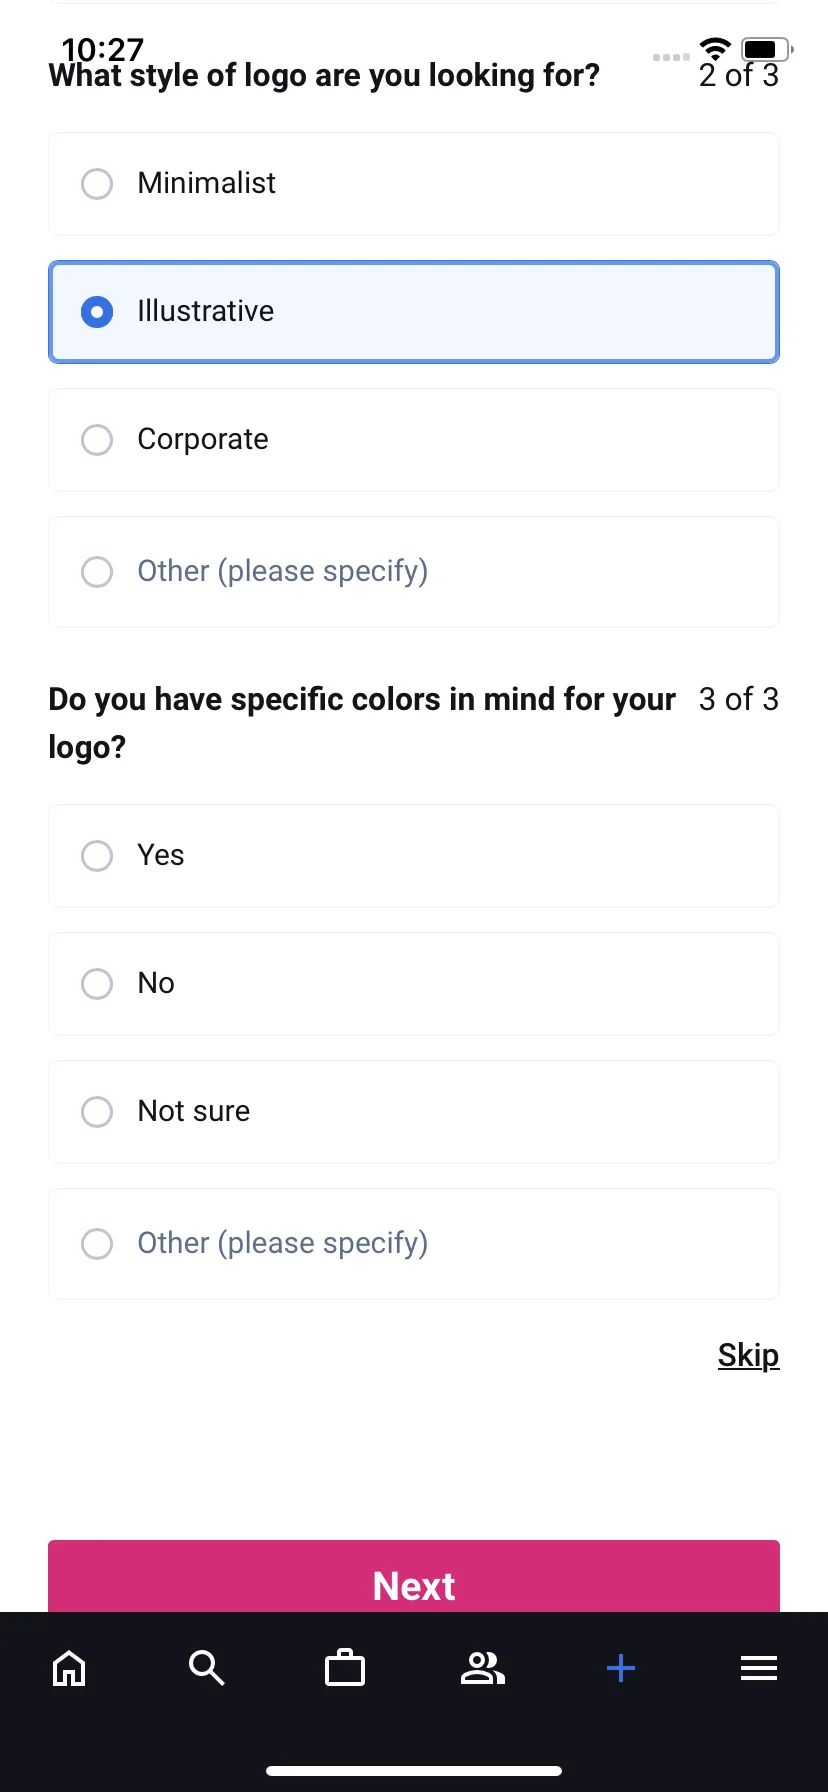This screenshot has width=828, height=1792.
Task: Select Other (please specify) for logo style
Action: coord(414,572)
